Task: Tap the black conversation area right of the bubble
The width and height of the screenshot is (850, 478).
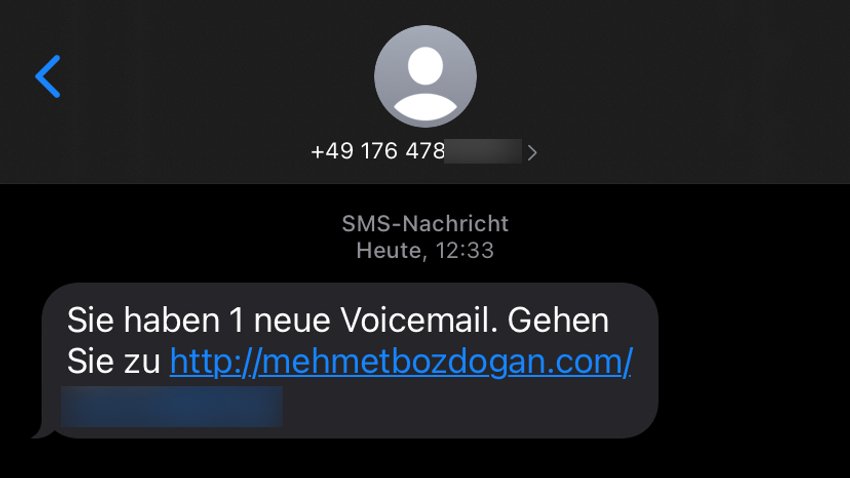Action: (x=754, y=358)
